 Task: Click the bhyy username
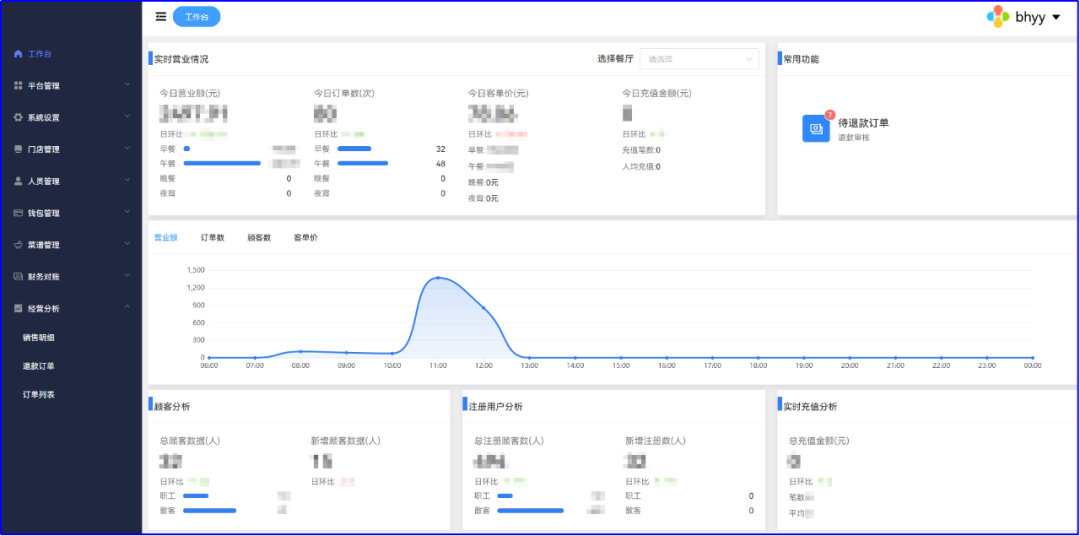[x=1030, y=17]
